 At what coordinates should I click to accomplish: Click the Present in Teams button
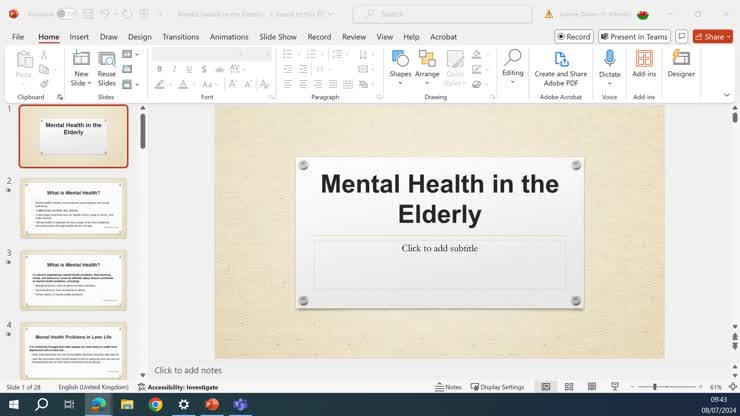point(634,37)
